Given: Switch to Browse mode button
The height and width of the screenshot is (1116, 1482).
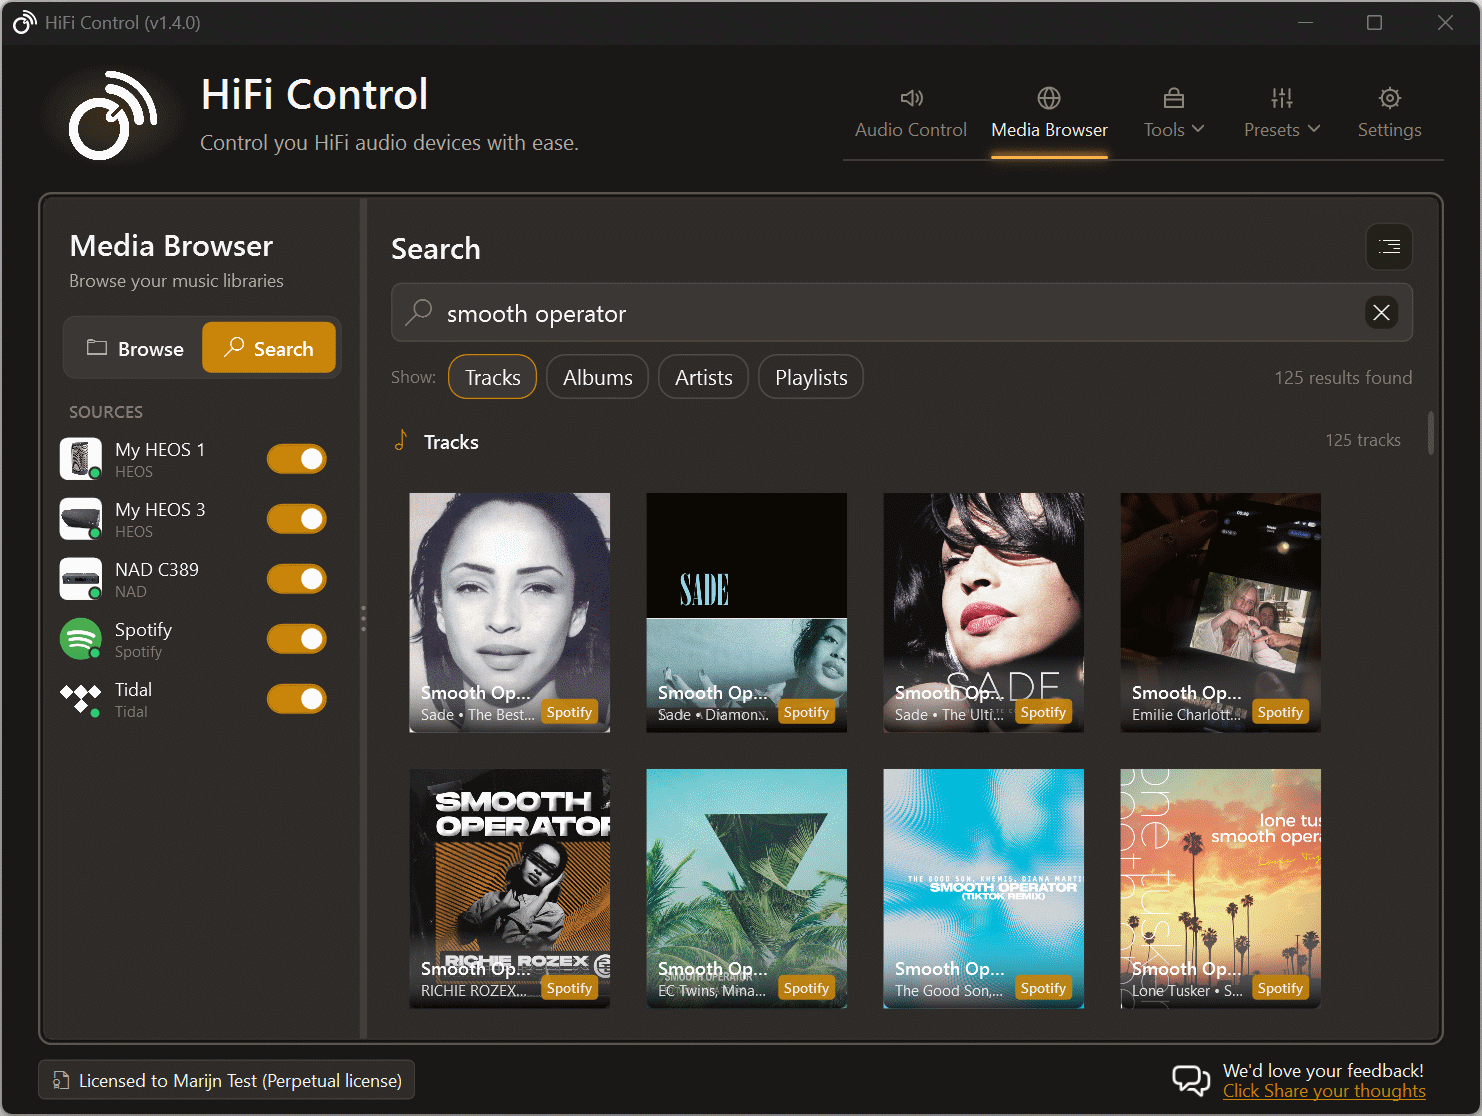Looking at the screenshot, I should click(134, 348).
